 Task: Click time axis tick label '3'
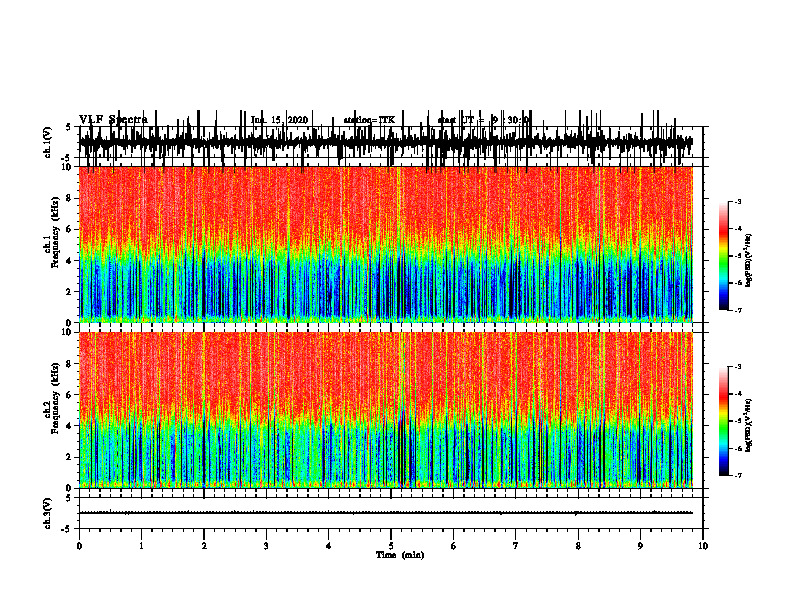click(266, 546)
